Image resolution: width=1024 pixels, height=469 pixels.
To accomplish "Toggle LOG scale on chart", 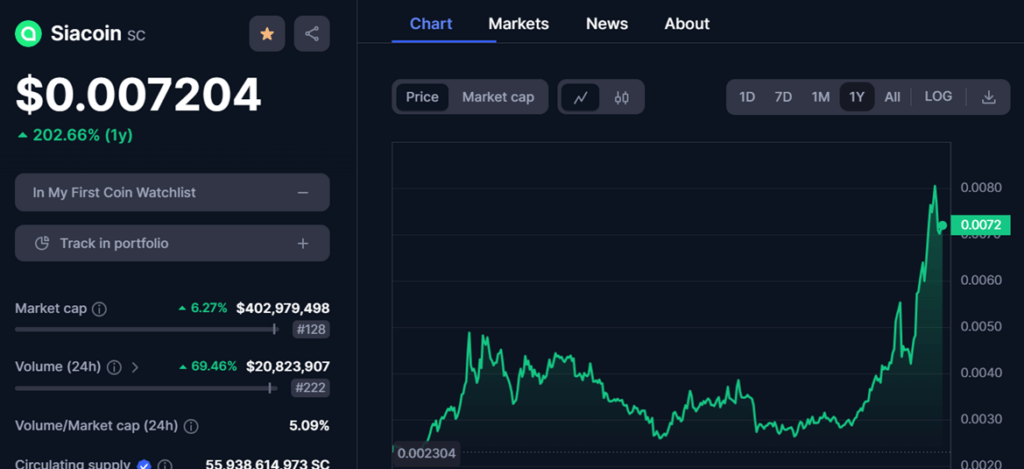I will 938,97.
